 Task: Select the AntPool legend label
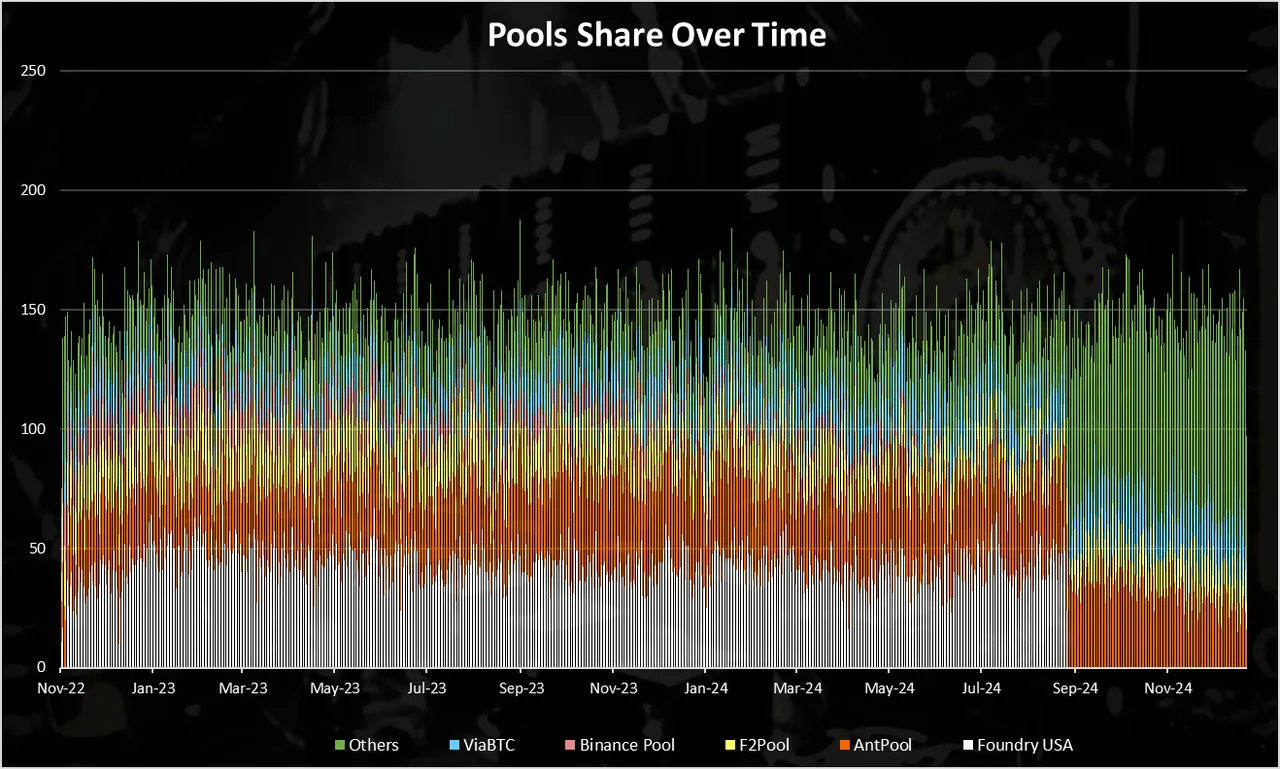(x=883, y=745)
